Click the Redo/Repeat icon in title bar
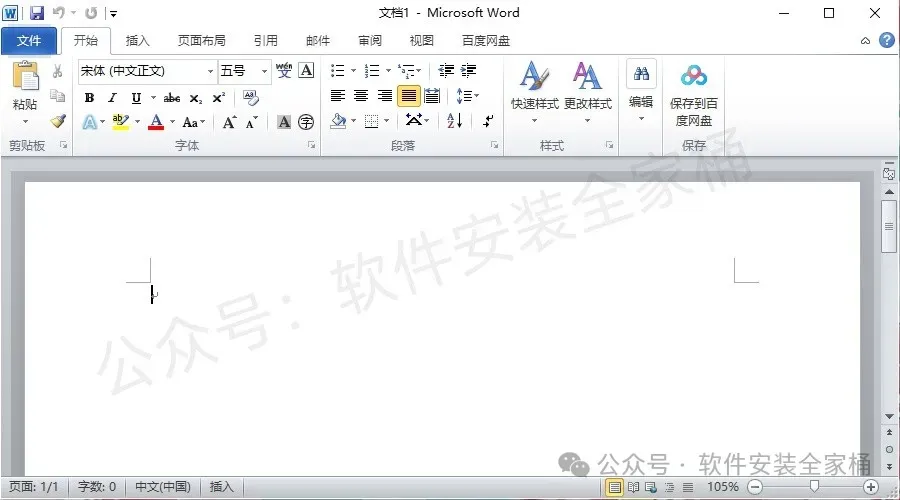900x500 pixels. point(91,13)
